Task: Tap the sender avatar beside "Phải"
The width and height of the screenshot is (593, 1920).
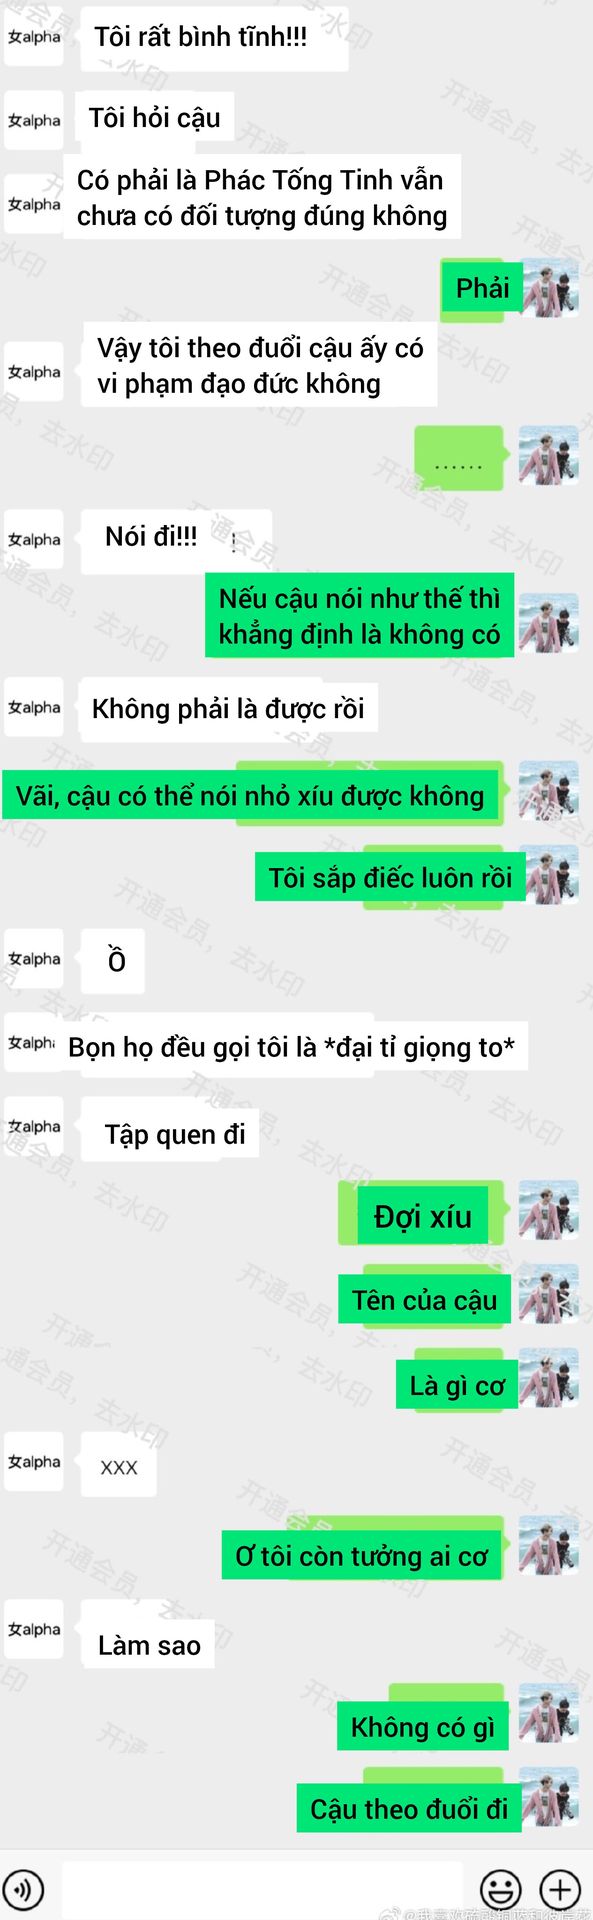Action: point(548,288)
